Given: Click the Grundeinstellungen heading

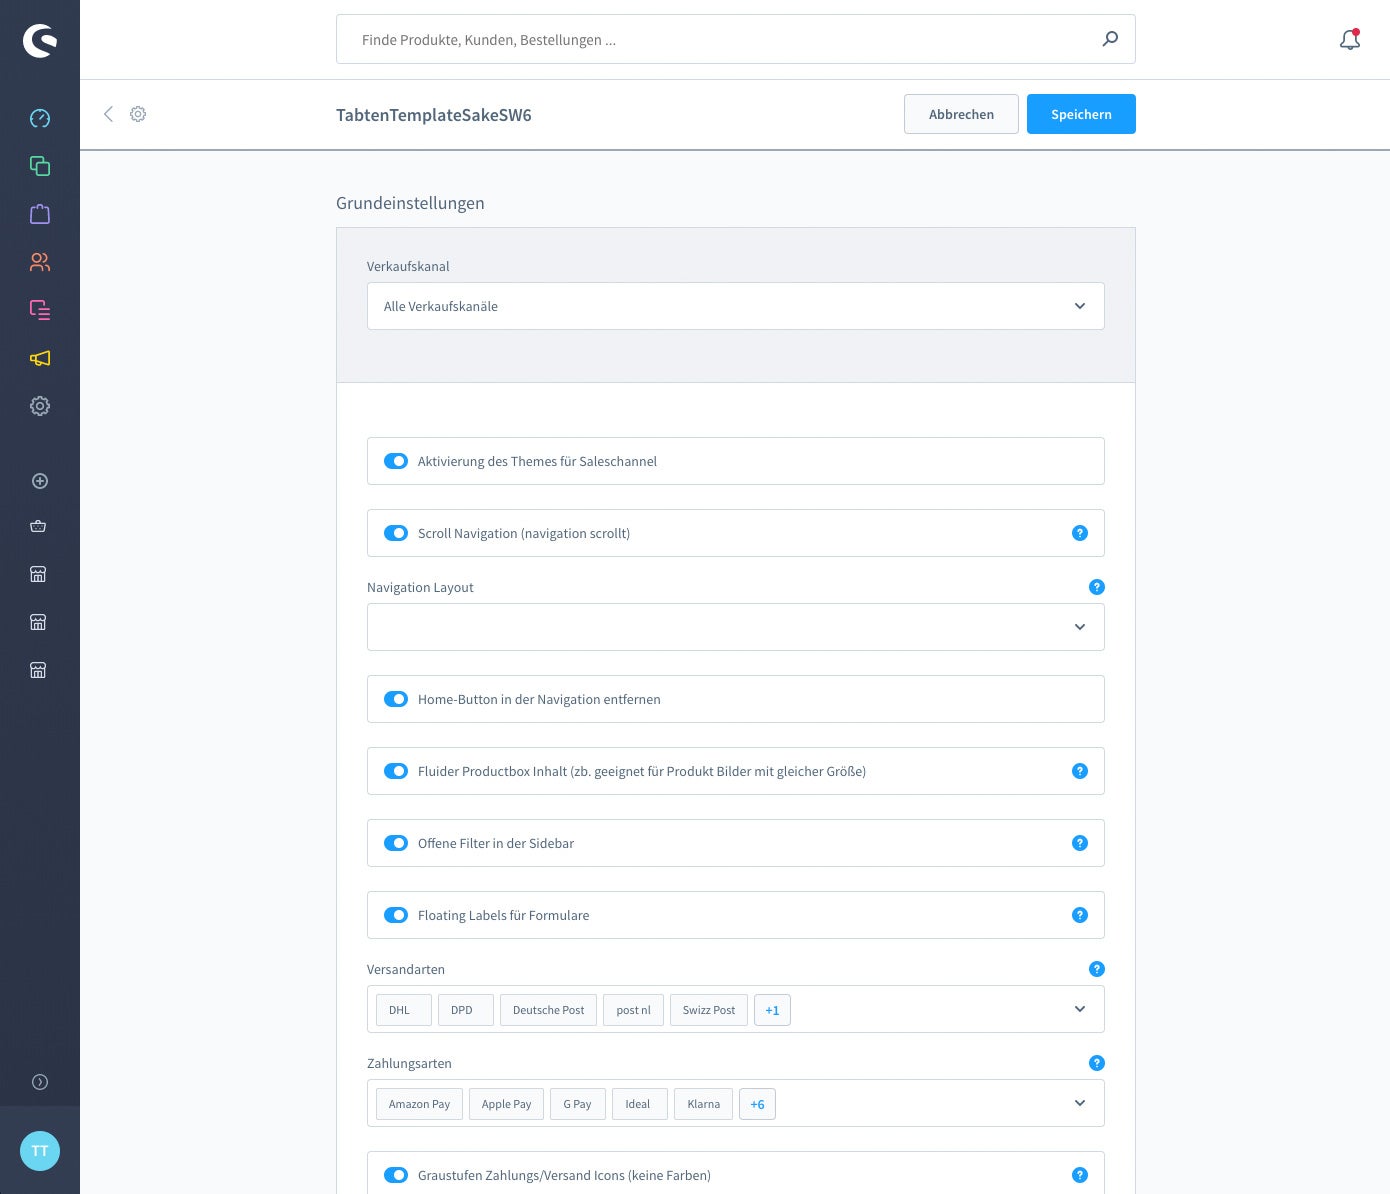Looking at the screenshot, I should coord(410,203).
